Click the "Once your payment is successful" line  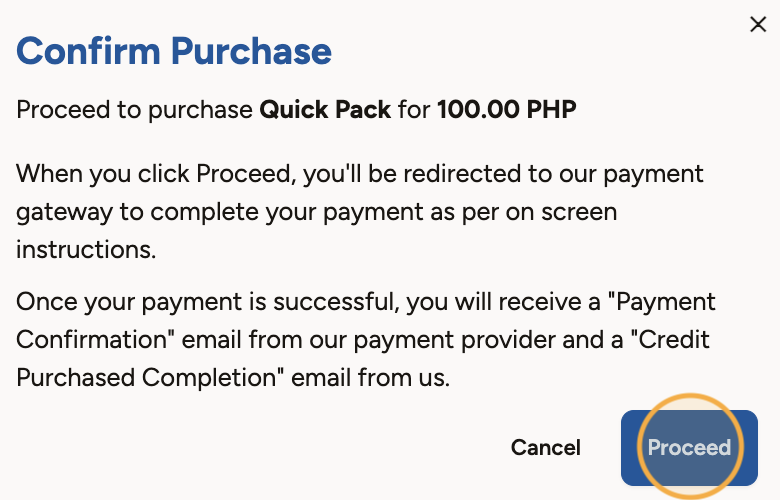click(x=208, y=302)
